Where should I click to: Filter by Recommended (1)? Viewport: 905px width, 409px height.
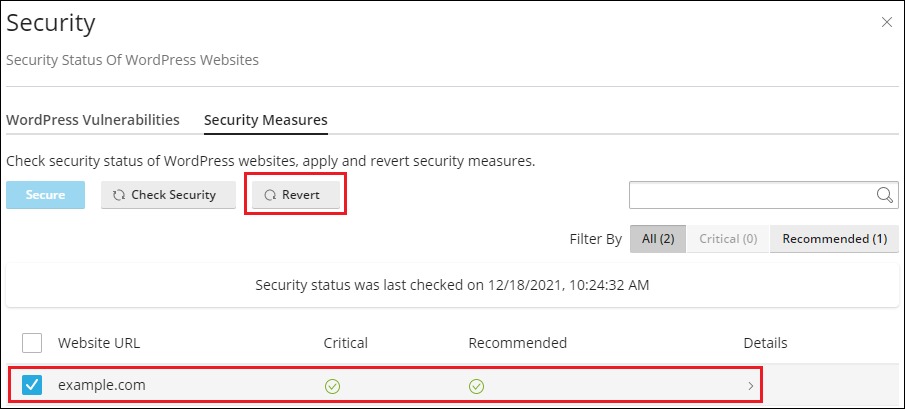tap(834, 239)
